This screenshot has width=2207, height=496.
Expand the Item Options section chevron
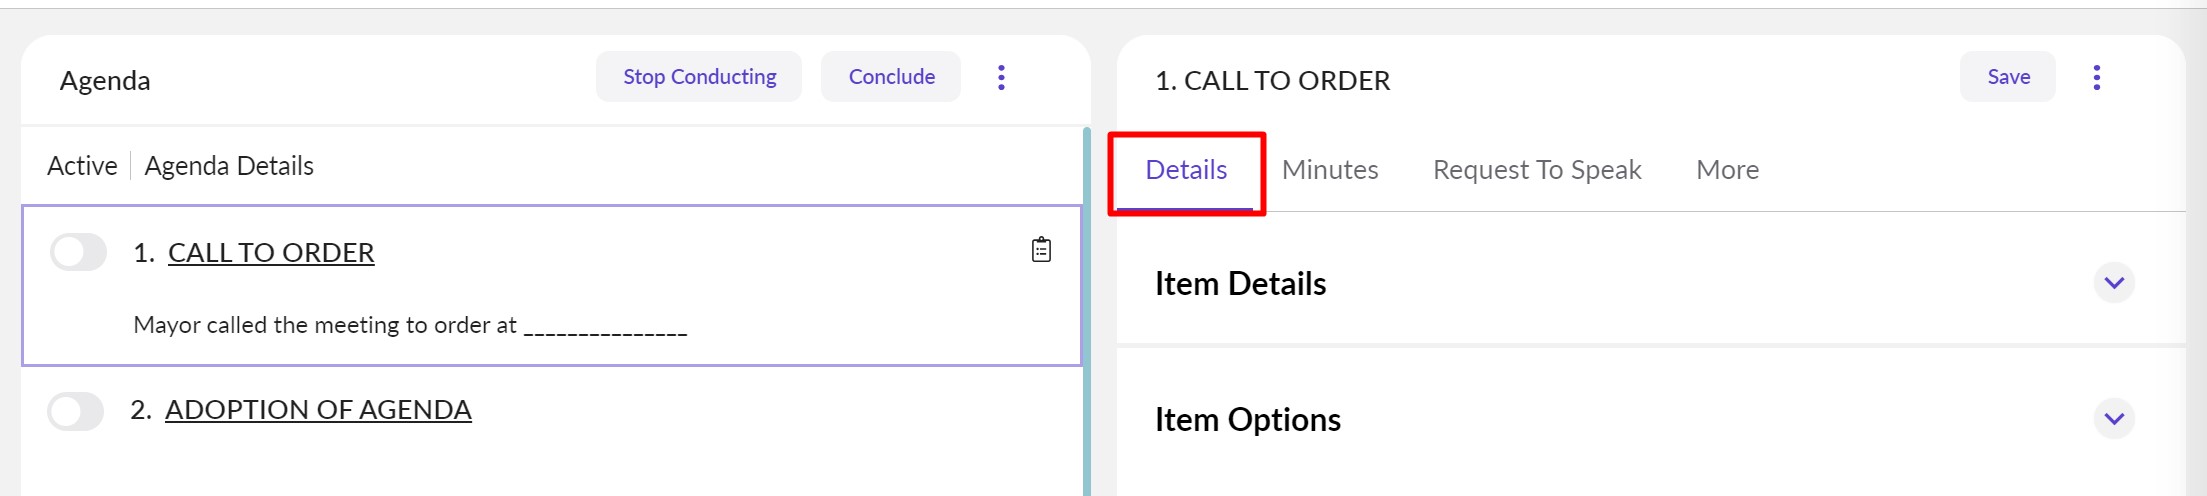click(x=2114, y=419)
